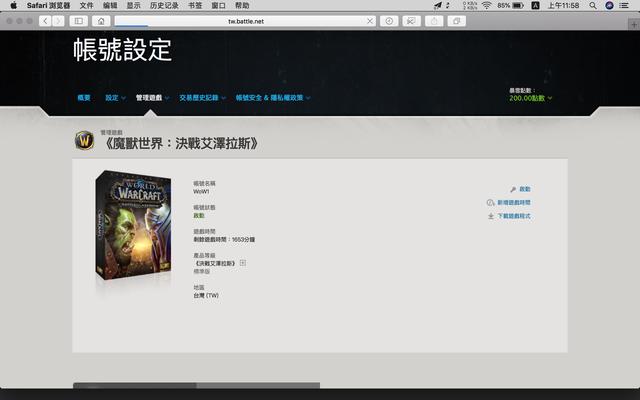The width and height of the screenshot is (640, 400).
Task: Open the Safari downloads icon
Action: click(x=389, y=21)
